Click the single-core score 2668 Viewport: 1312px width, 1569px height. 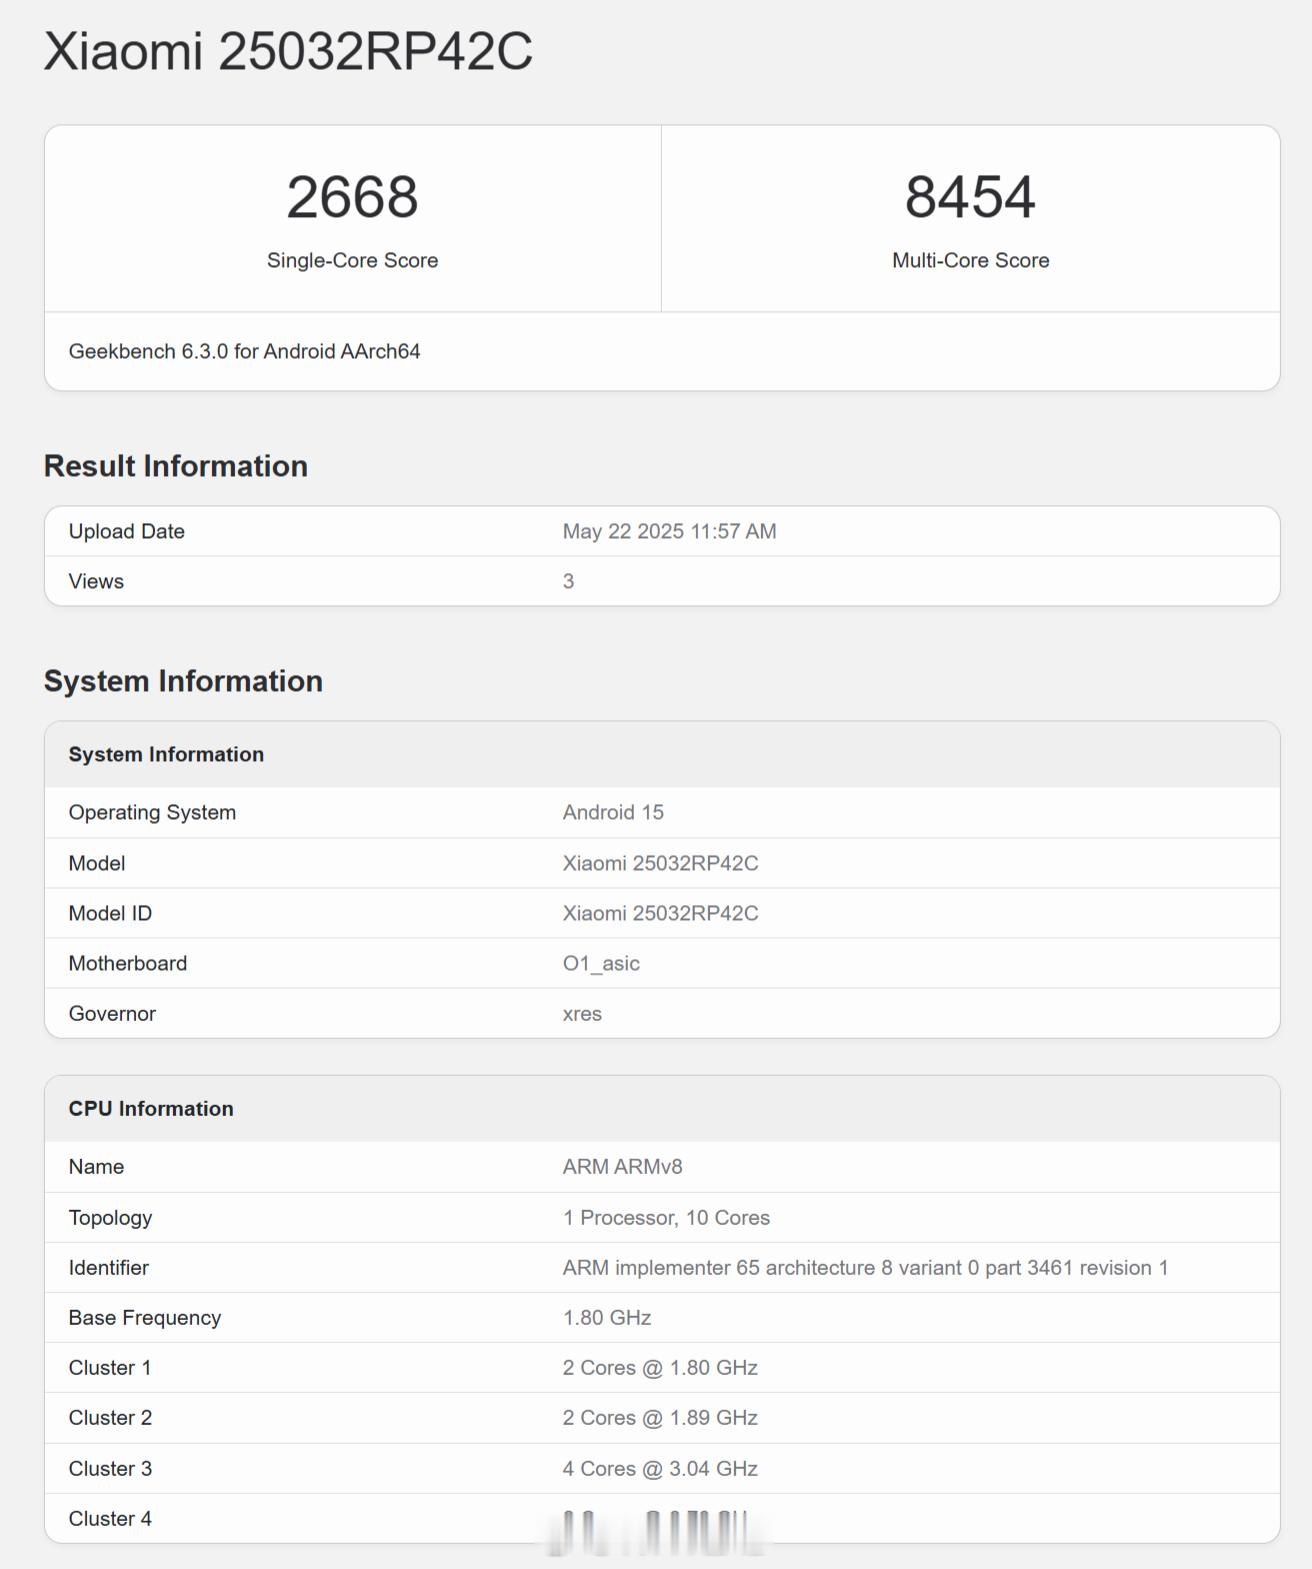352,197
